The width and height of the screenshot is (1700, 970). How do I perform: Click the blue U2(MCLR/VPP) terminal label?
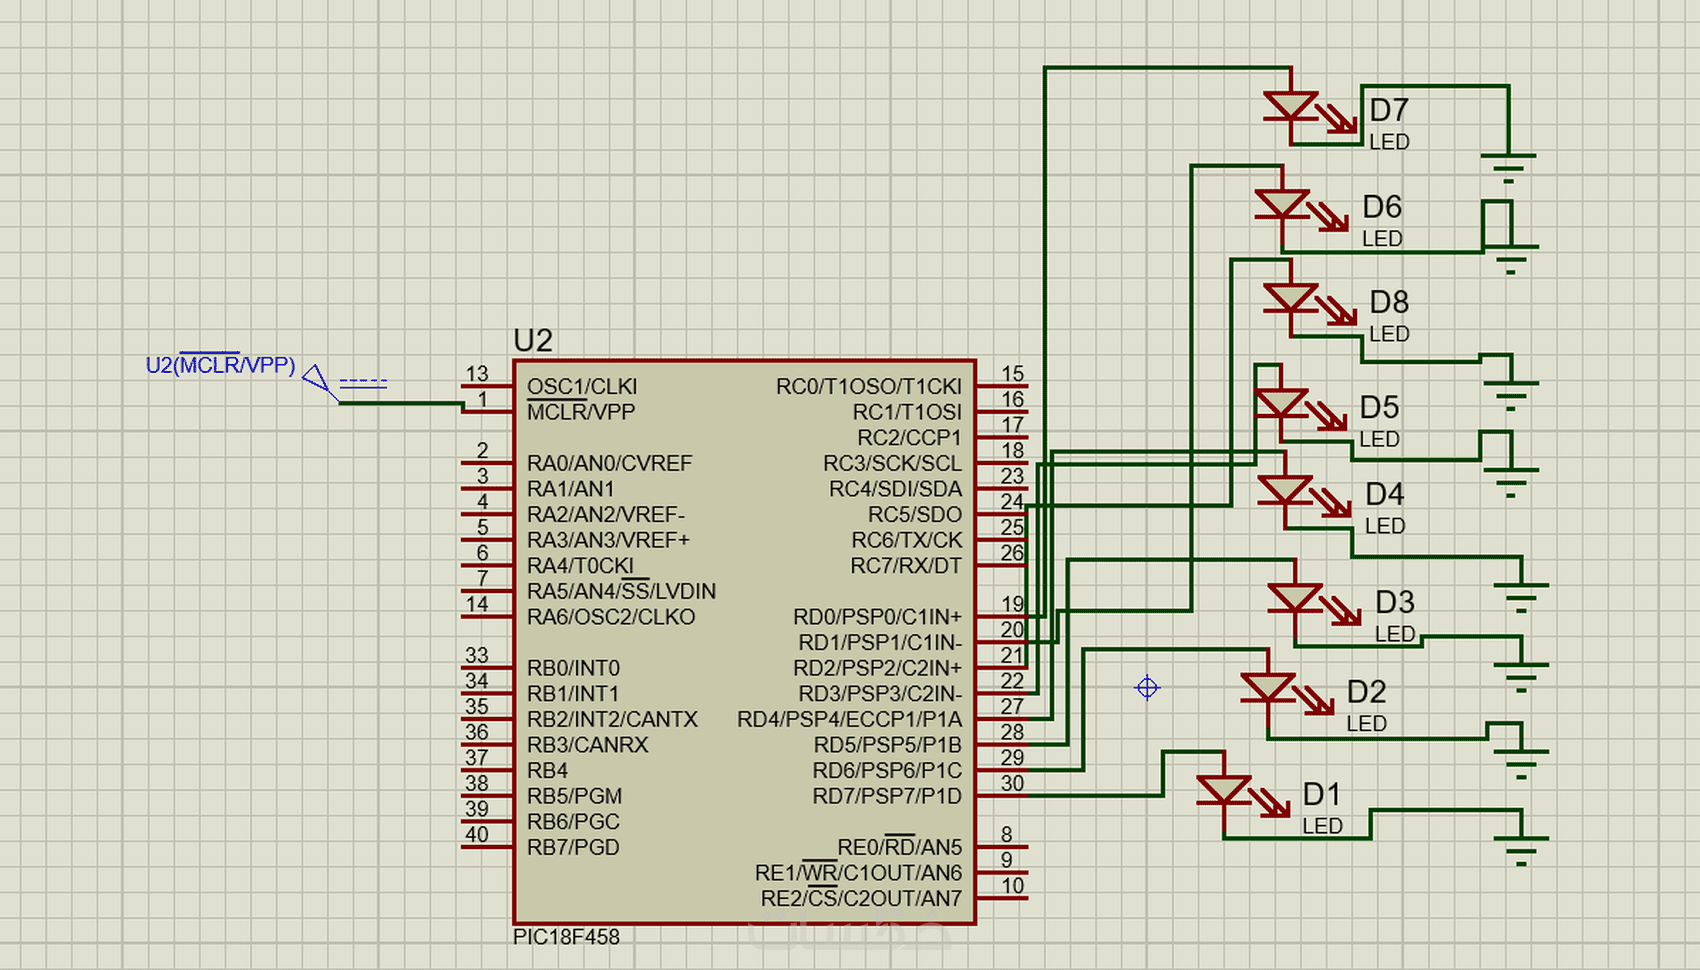click(x=220, y=365)
